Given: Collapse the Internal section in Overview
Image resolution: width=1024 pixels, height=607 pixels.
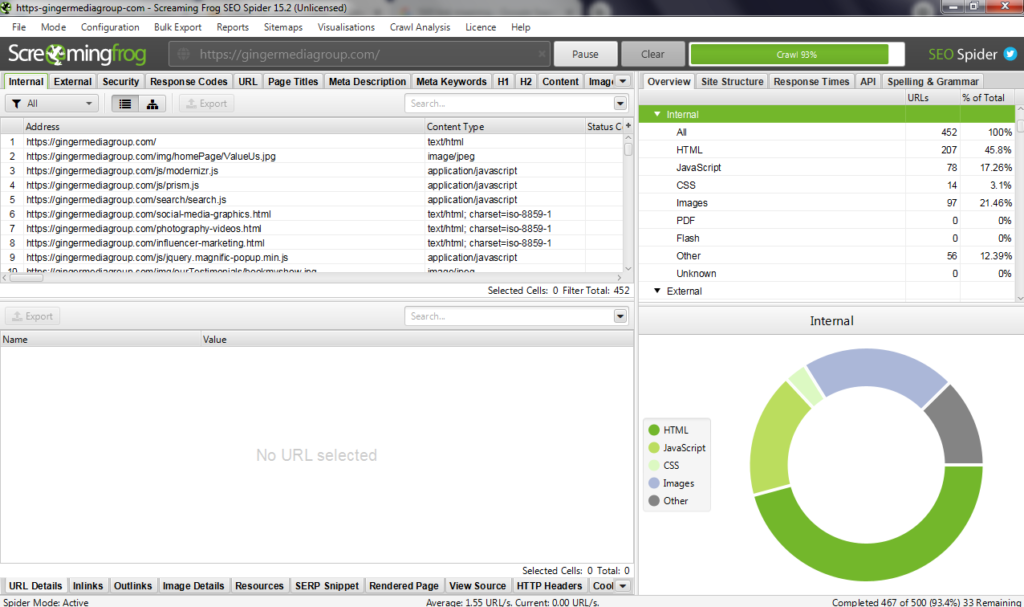Looking at the screenshot, I should 657,114.
